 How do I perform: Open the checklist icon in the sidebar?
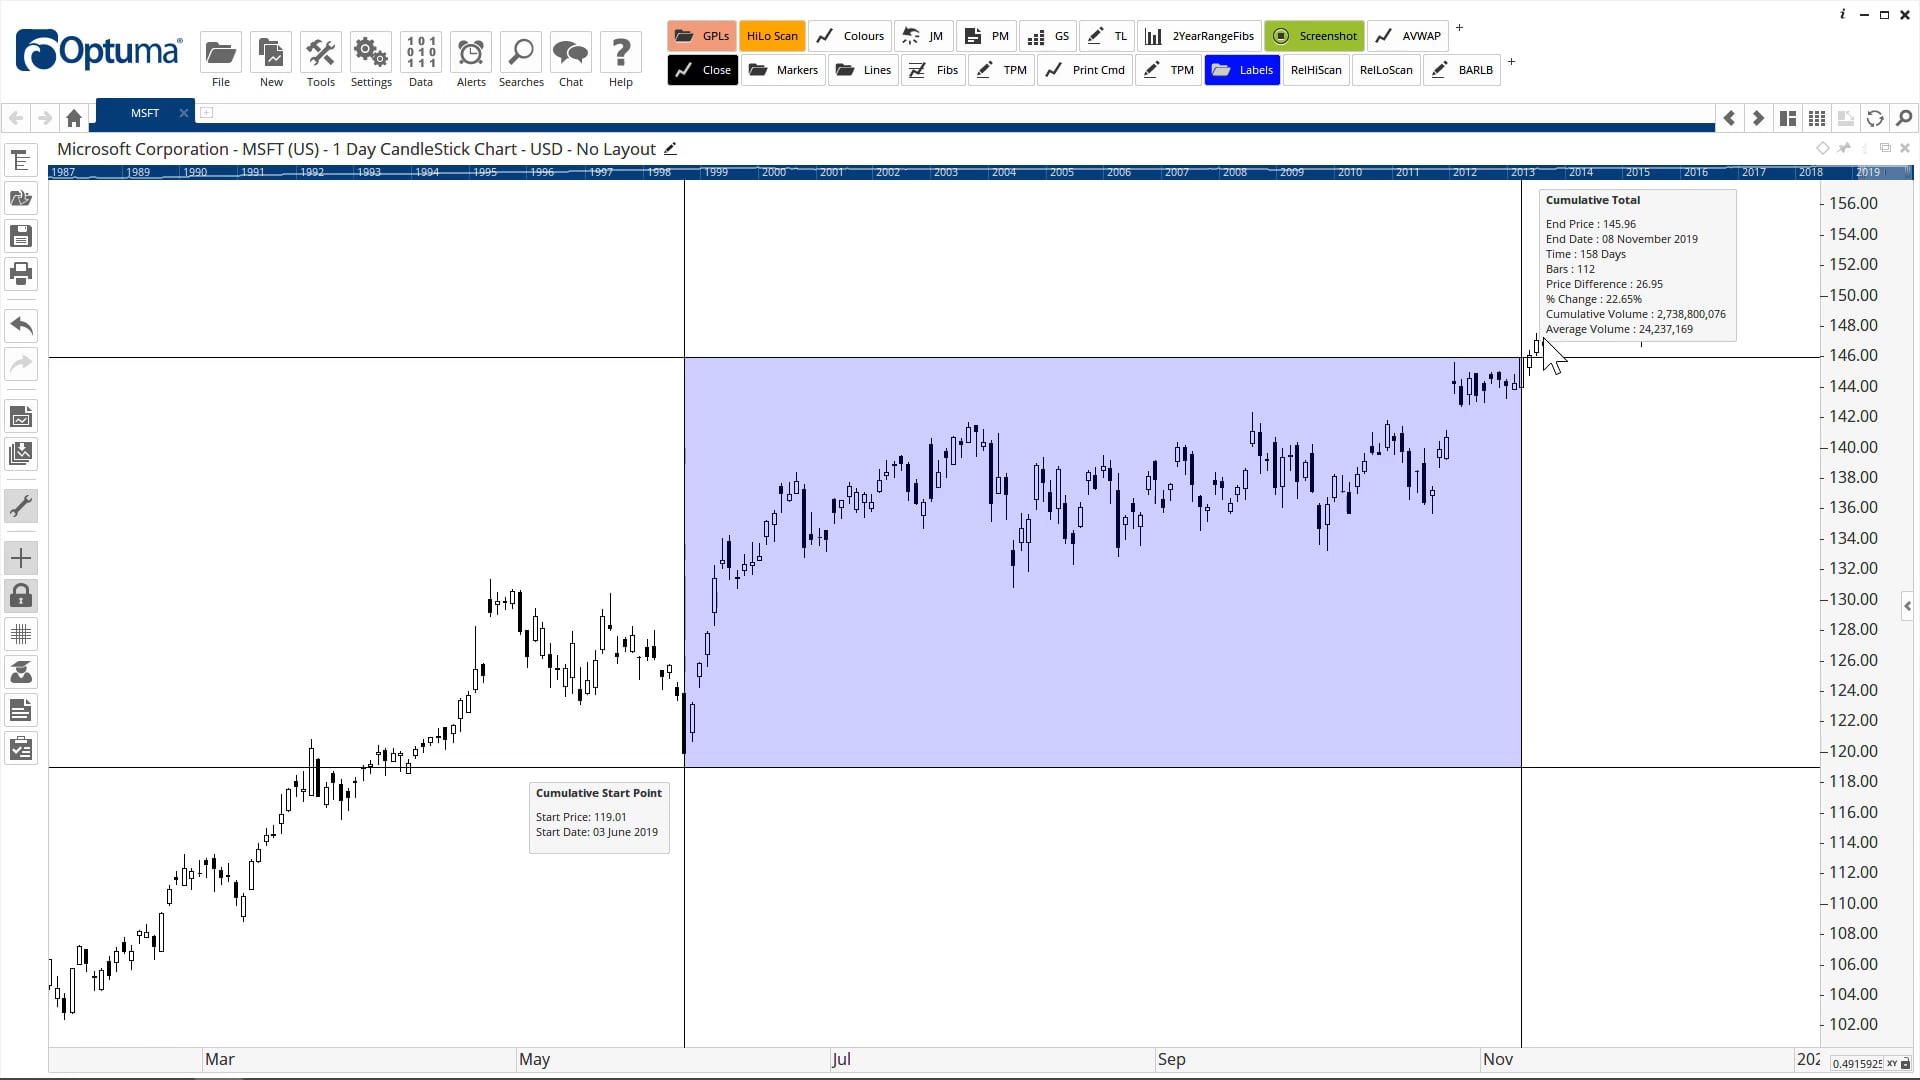point(21,748)
